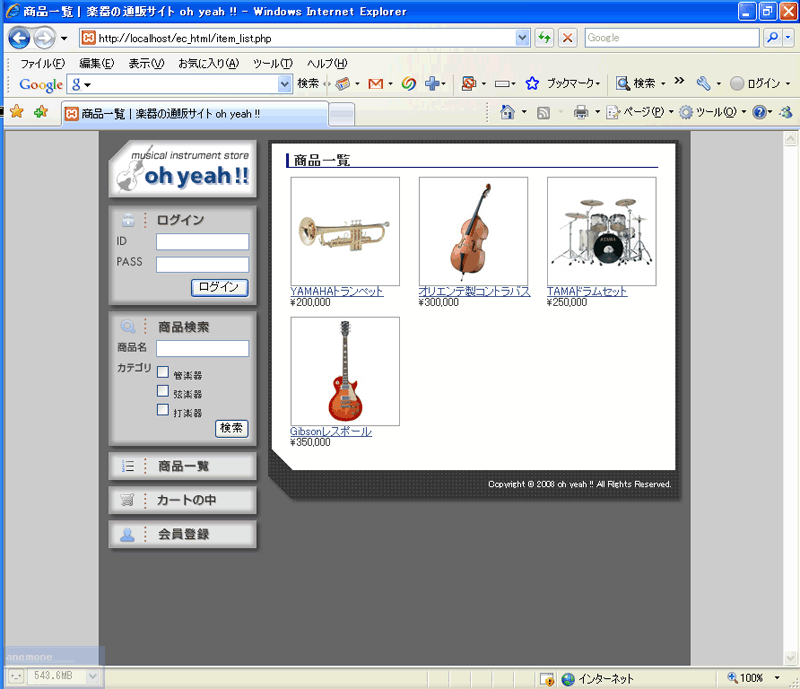Open the Help question-mark icon
The height and width of the screenshot is (689, 800).
759,112
